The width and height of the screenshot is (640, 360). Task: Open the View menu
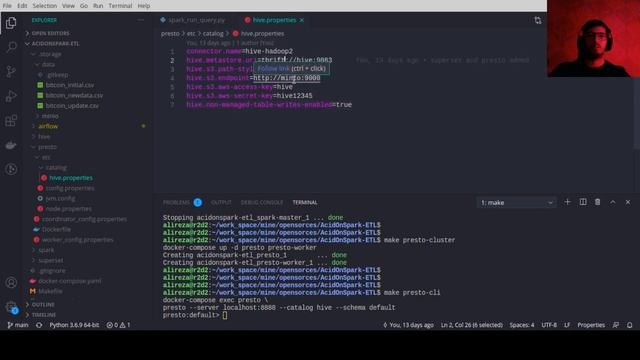click(68, 6)
